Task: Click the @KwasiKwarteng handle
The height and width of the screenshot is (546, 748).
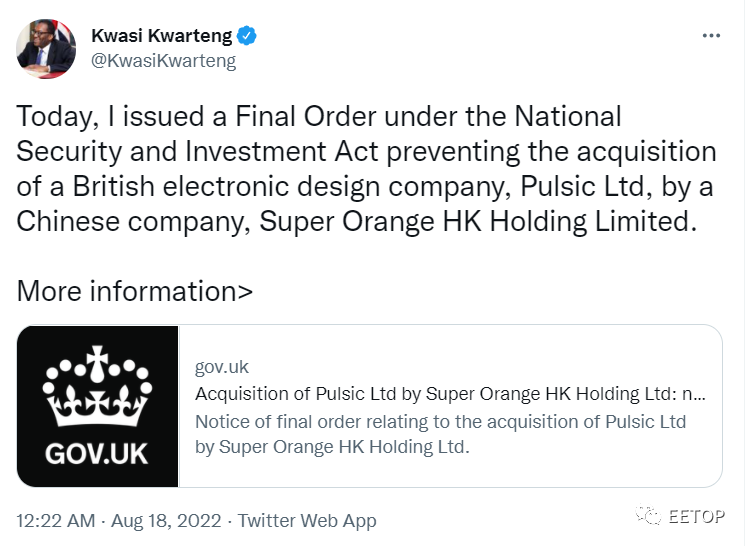Action: click(x=163, y=61)
